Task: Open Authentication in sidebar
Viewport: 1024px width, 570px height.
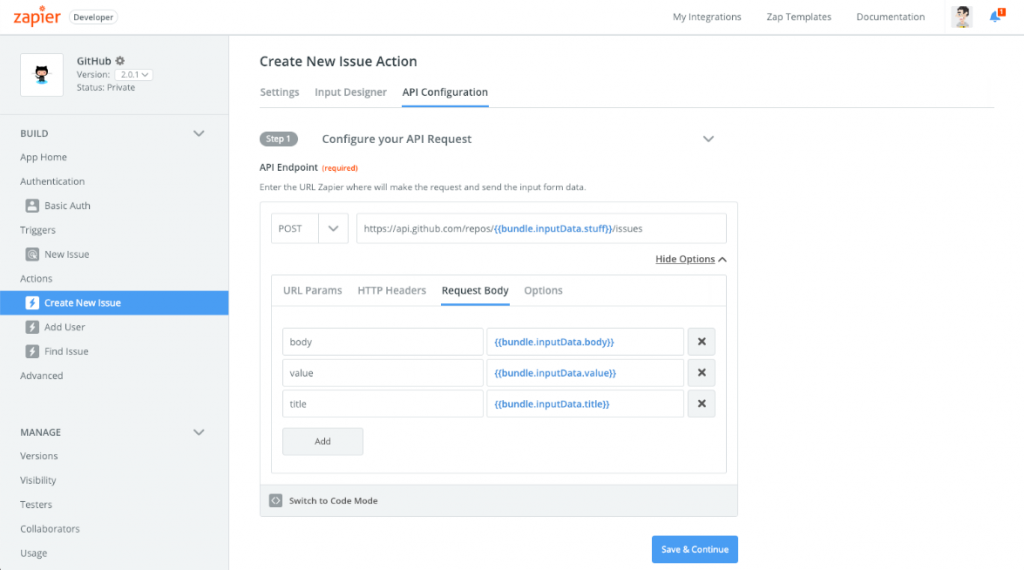Action: (x=52, y=182)
